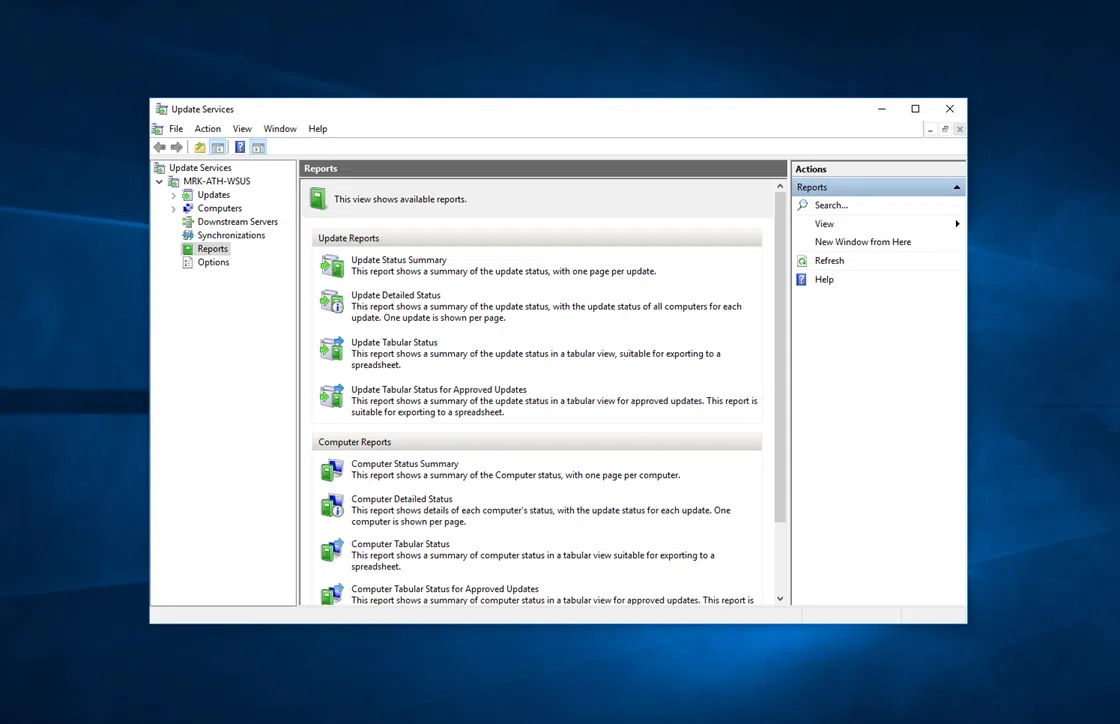Click the Refresh icon in Actions pane
This screenshot has height=724, width=1120.
802,261
